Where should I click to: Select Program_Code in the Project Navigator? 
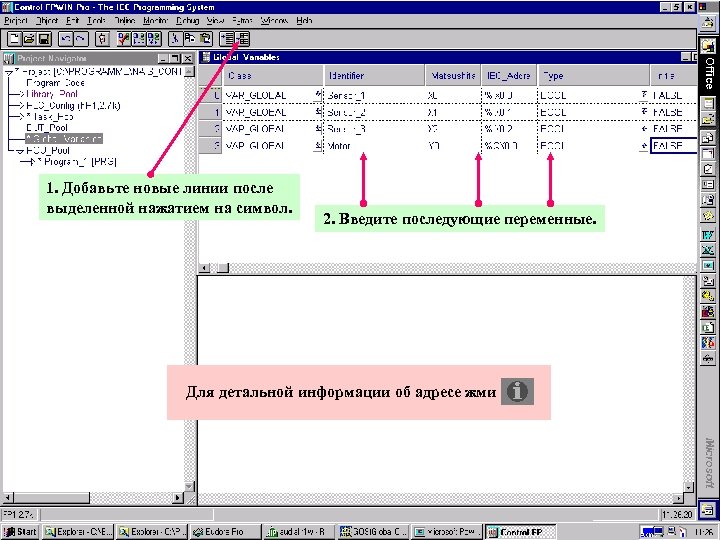pyautogui.click(x=55, y=83)
